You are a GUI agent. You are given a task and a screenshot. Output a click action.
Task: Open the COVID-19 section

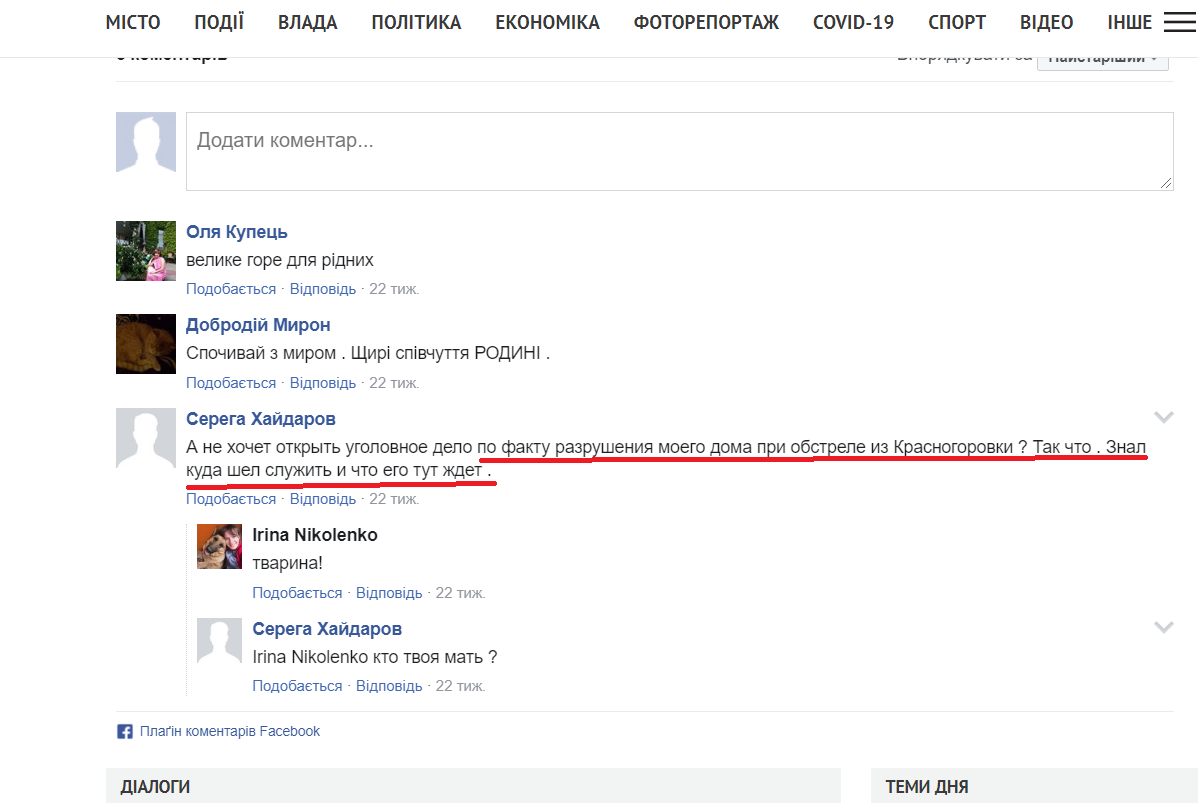[853, 22]
